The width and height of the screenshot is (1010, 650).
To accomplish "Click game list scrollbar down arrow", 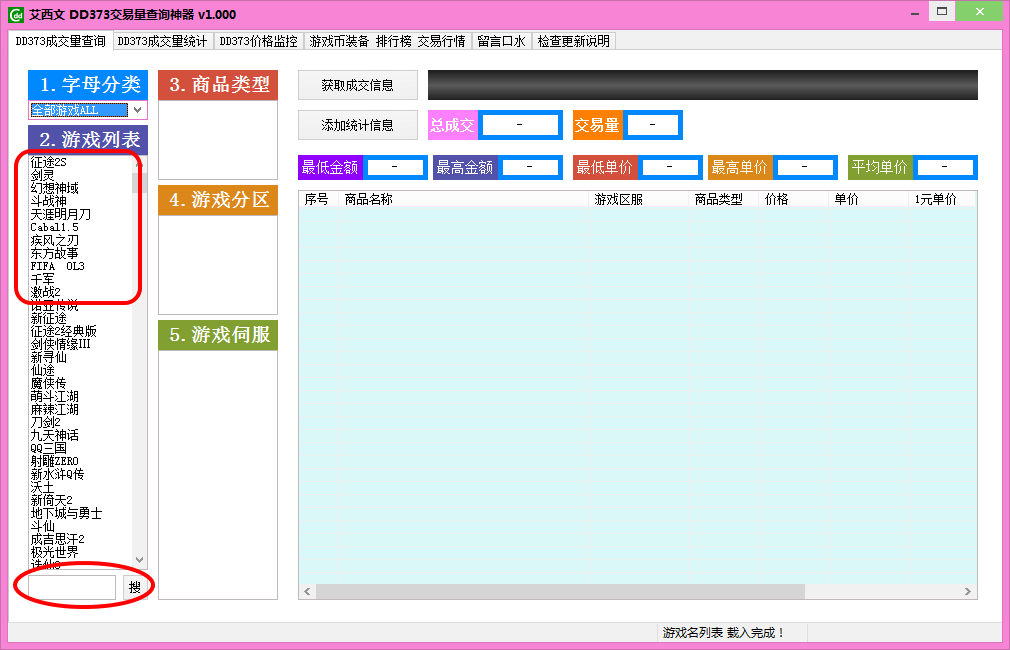I will pos(139,560).
